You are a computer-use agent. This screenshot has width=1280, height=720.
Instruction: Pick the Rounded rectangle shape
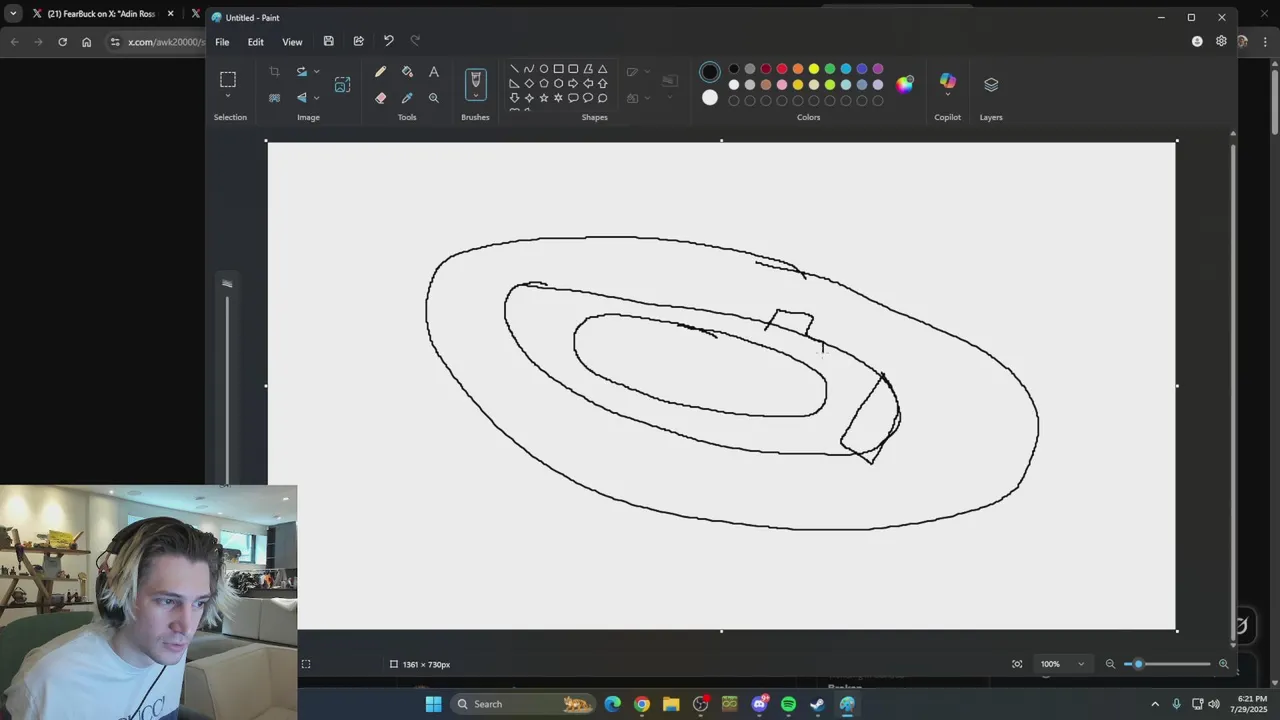coord(573,69)
